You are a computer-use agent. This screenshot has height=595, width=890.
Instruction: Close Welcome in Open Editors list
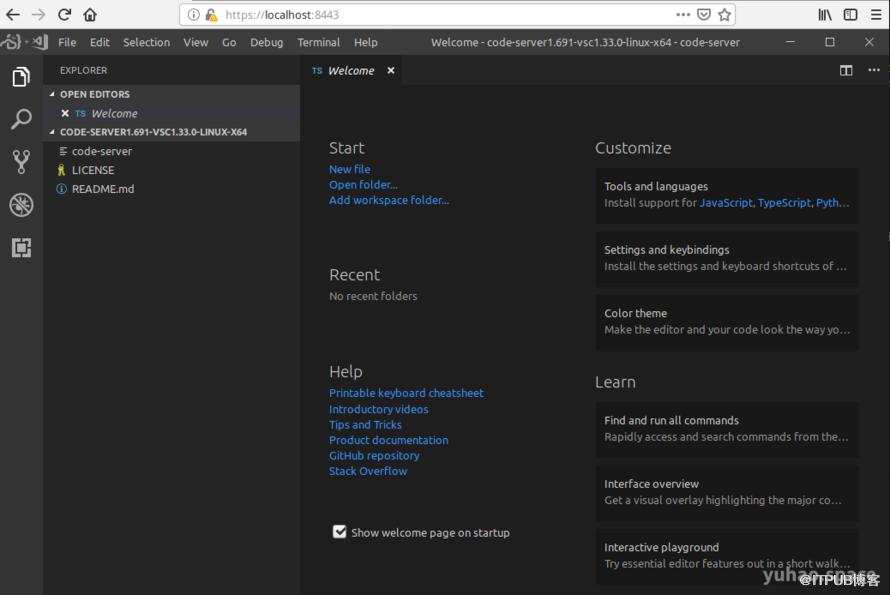(65, 114)
